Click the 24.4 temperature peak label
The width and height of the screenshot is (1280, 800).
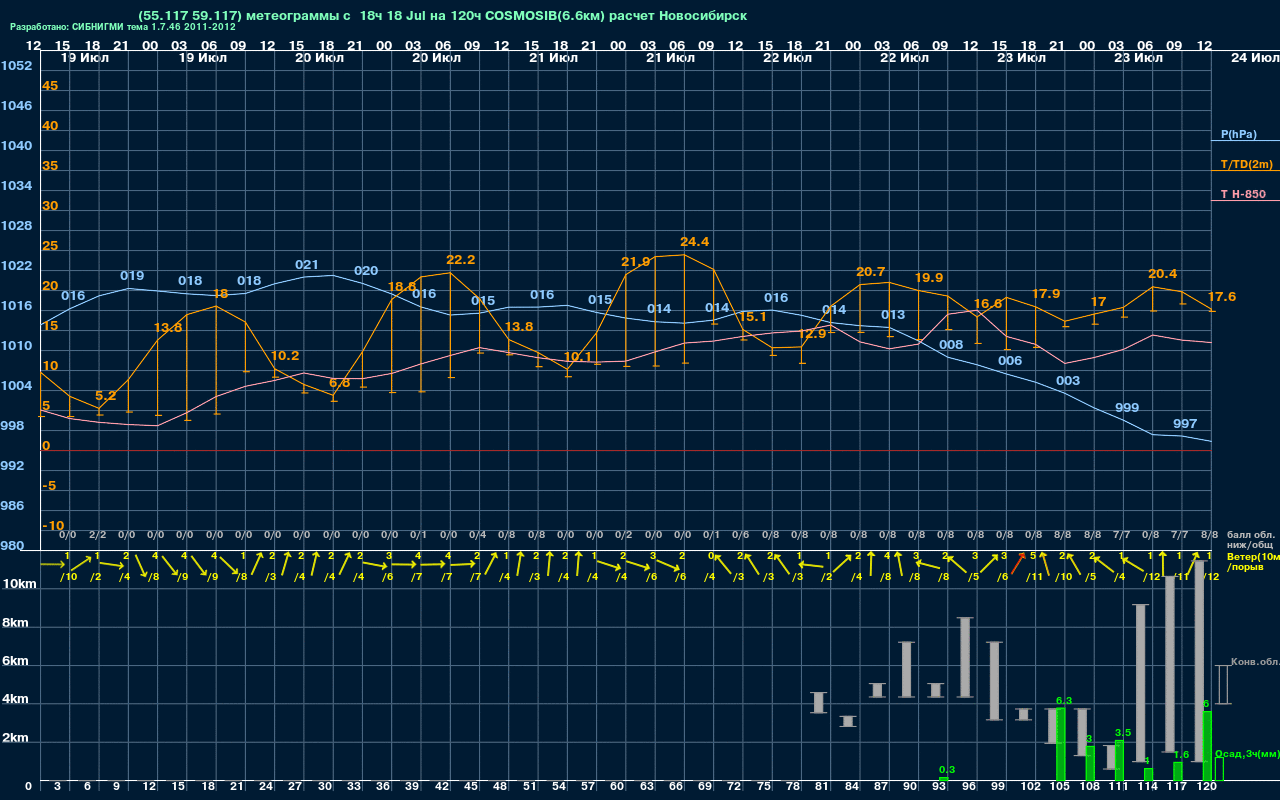694,242
